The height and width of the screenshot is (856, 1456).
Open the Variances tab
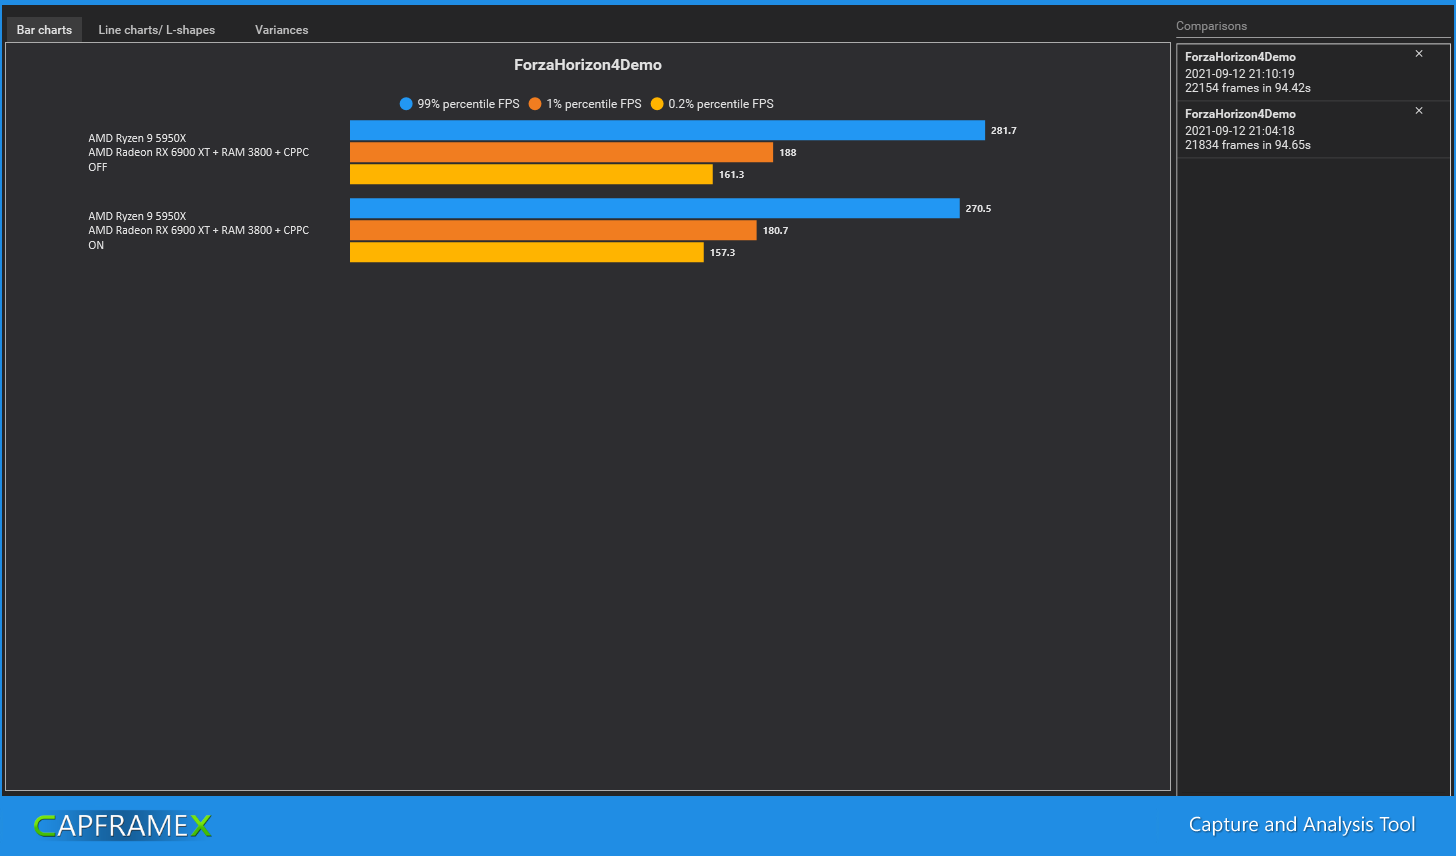pyautogui.click(x=281, y=29)
